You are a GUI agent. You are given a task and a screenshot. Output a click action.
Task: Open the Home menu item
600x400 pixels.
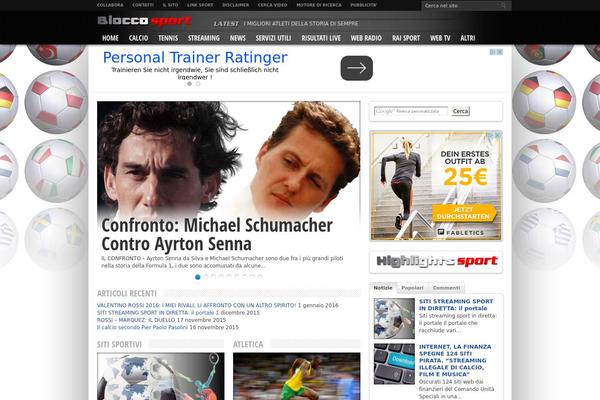[x=110, y=38]
